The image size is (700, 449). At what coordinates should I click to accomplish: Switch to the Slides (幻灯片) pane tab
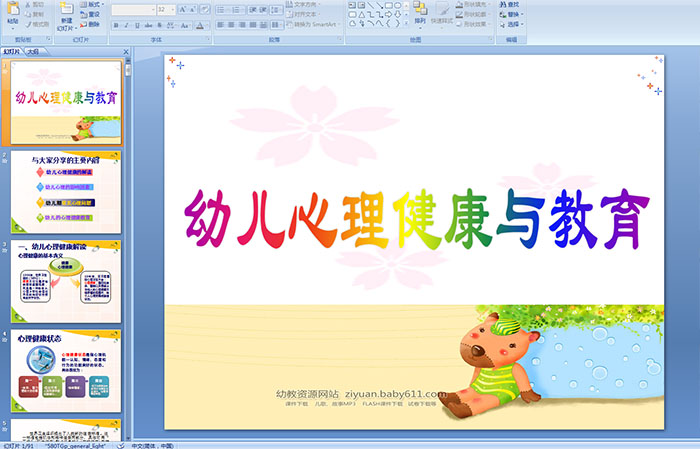point(12,52)
